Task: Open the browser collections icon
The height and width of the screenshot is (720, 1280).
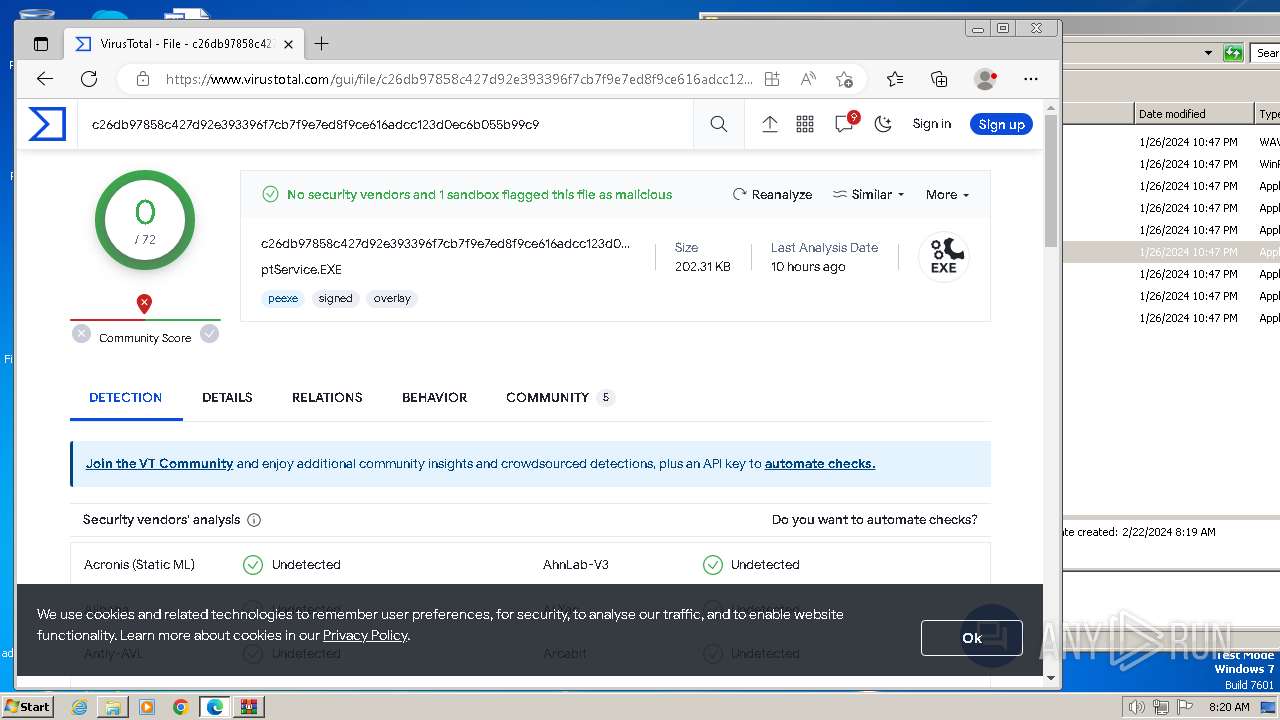Action: click(939, 79)
